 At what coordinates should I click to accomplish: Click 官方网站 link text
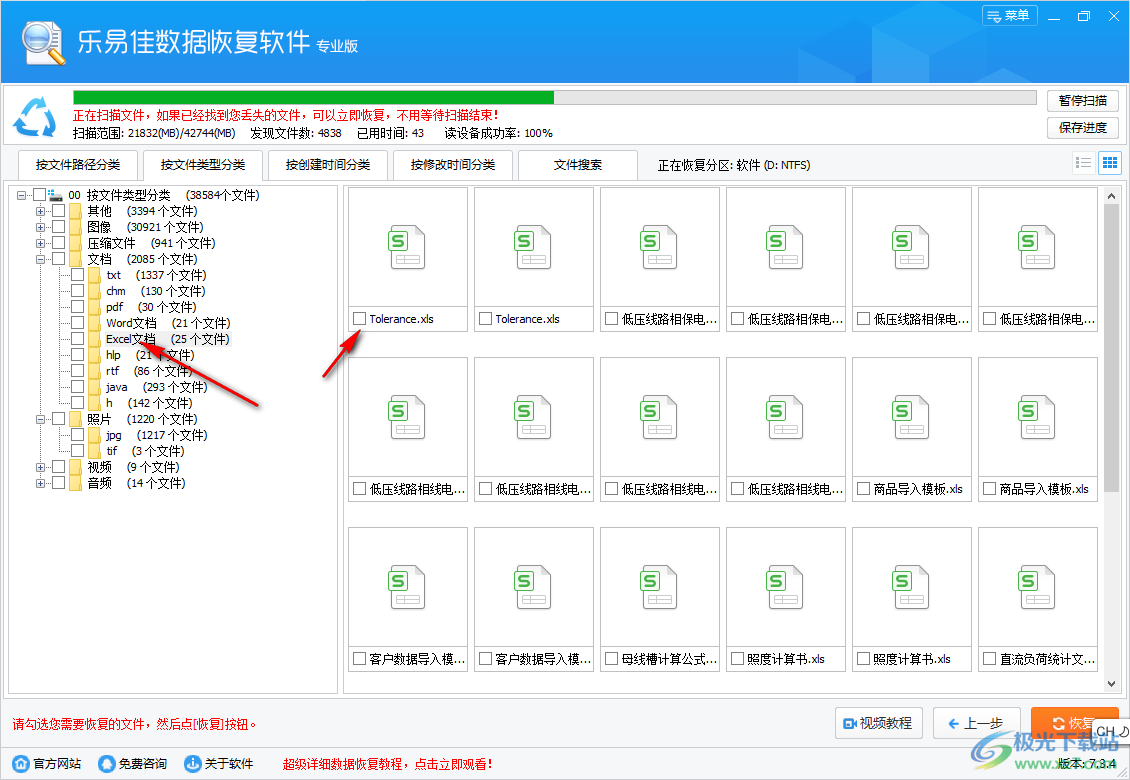click(57, 763)
